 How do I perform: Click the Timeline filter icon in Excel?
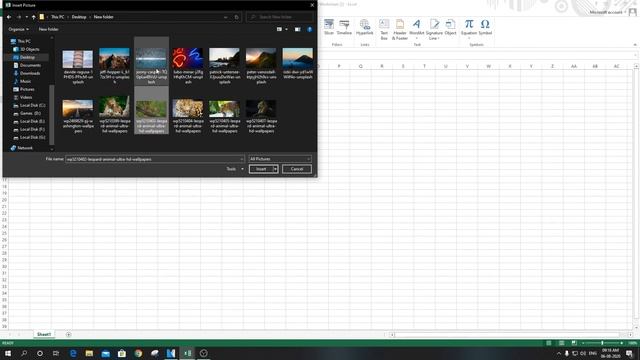click(344, 27)
